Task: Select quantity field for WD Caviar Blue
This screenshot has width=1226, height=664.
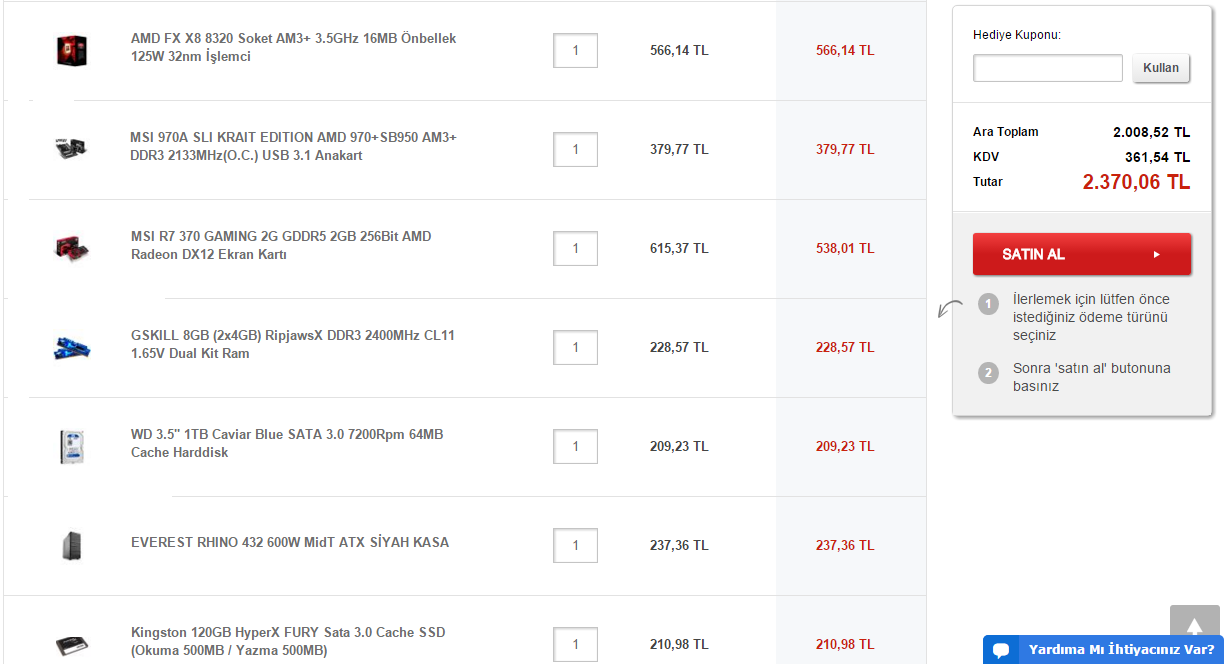Action: point(575,446)
